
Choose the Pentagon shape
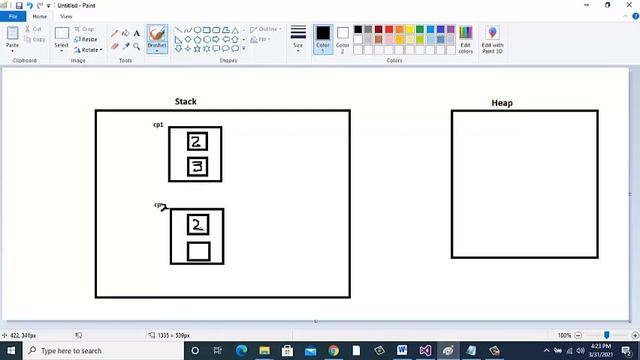[197, 40]
